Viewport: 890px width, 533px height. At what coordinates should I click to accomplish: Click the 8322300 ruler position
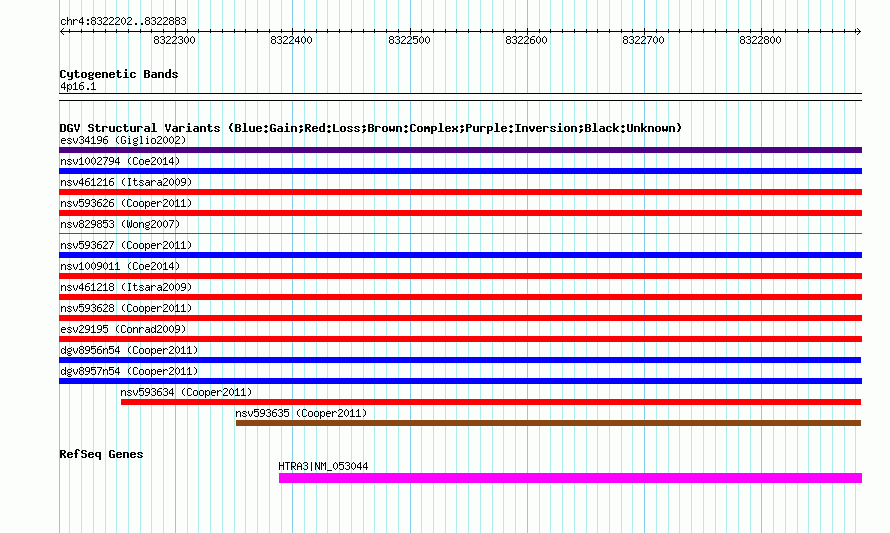click(174, 40)
